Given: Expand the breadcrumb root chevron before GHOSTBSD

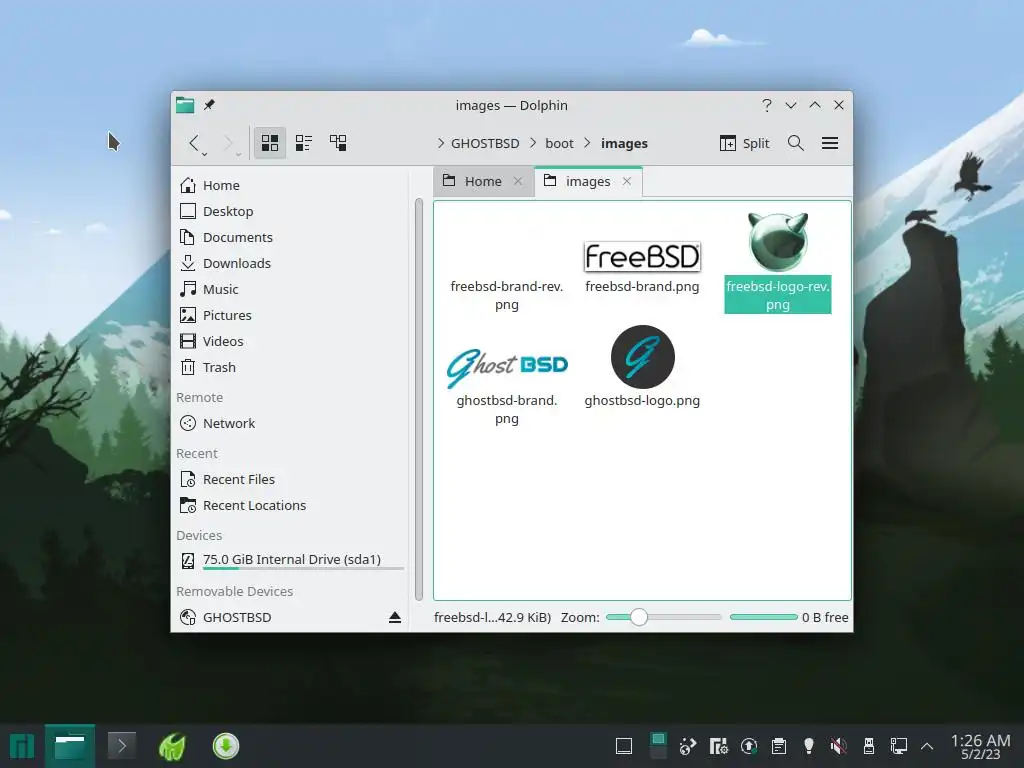Looking at the screenshot, I should coord(441,143).
